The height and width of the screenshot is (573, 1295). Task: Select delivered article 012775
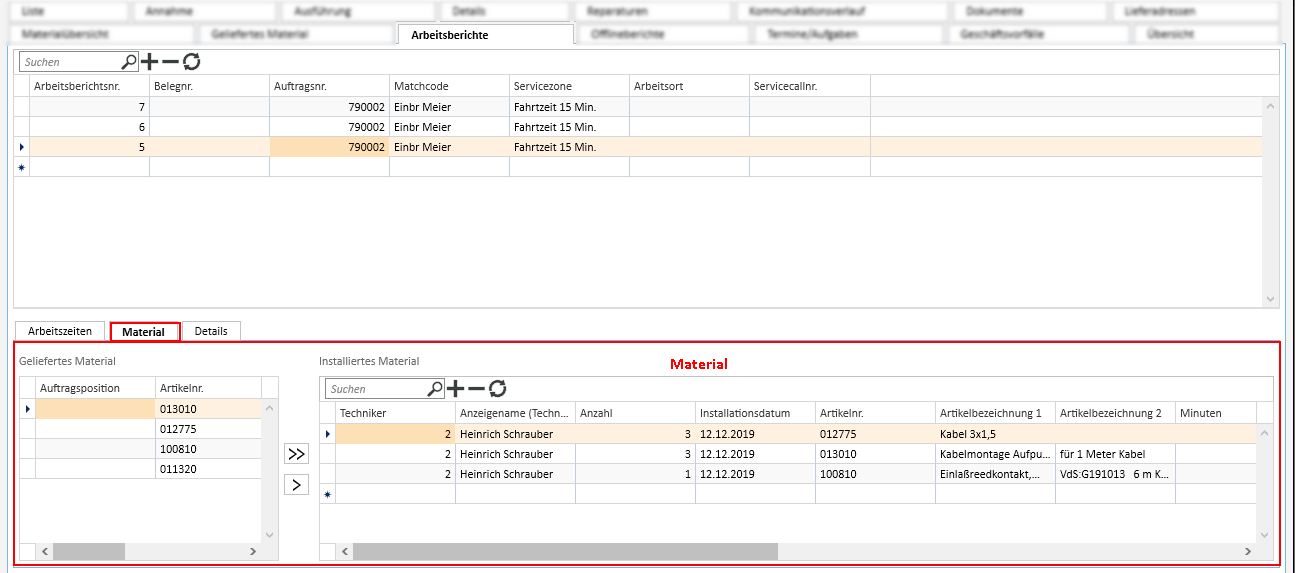point(208,429)
